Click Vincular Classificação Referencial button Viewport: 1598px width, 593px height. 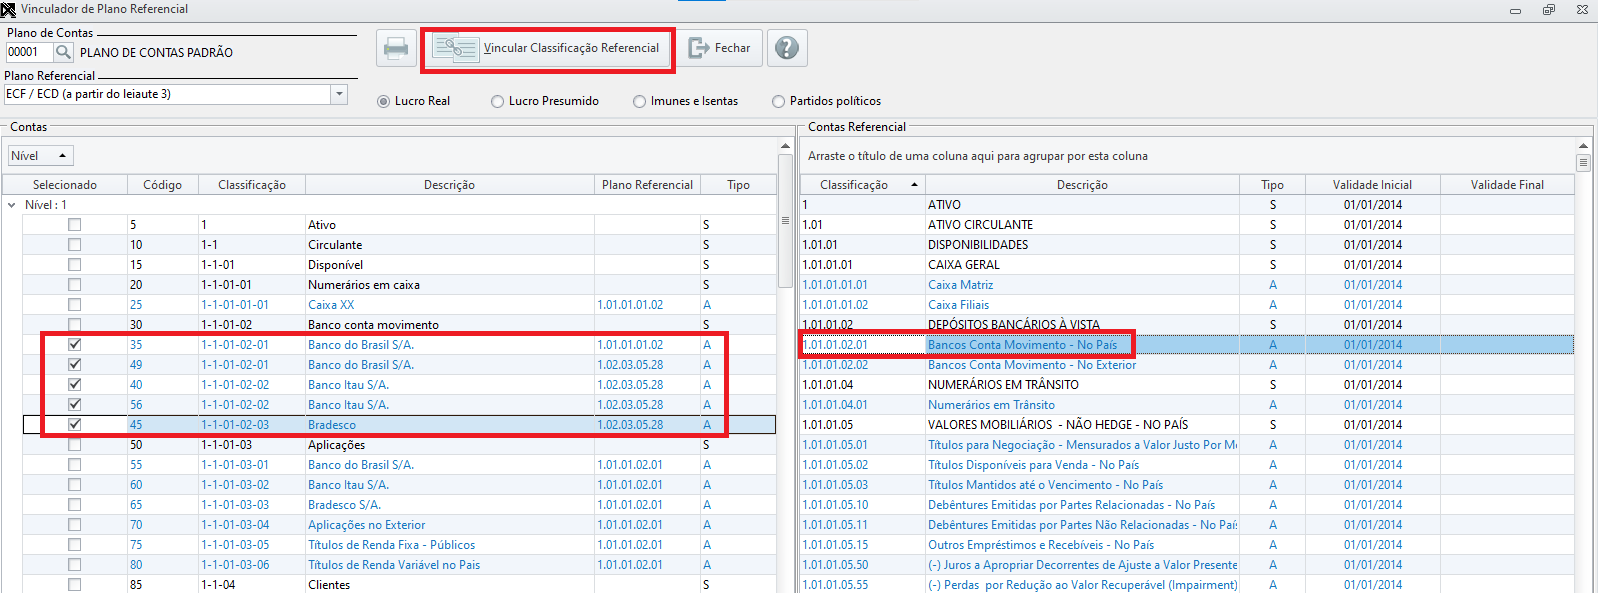coord(548,48)
